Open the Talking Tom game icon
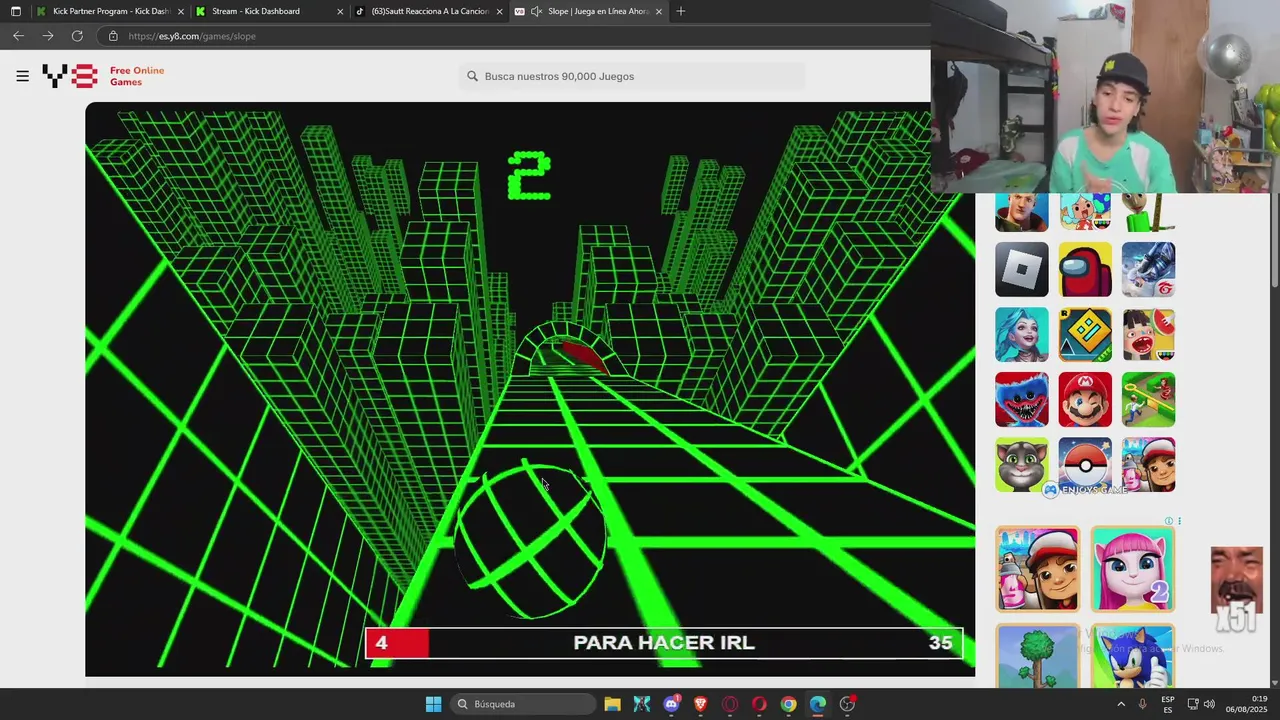Image resolution: width=1280 pixels, height=720 pixels. point(1022,464)
